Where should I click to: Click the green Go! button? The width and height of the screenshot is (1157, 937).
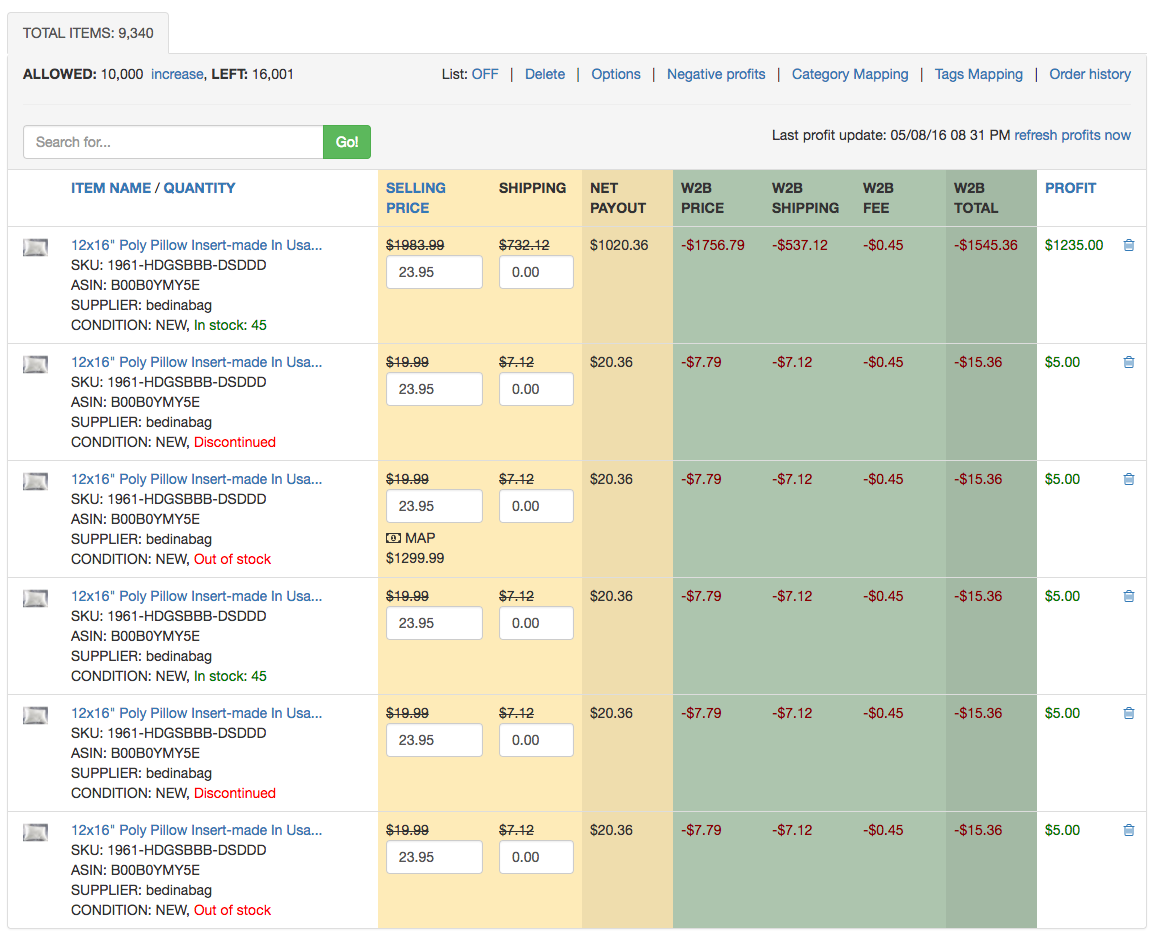pos(347,142)
